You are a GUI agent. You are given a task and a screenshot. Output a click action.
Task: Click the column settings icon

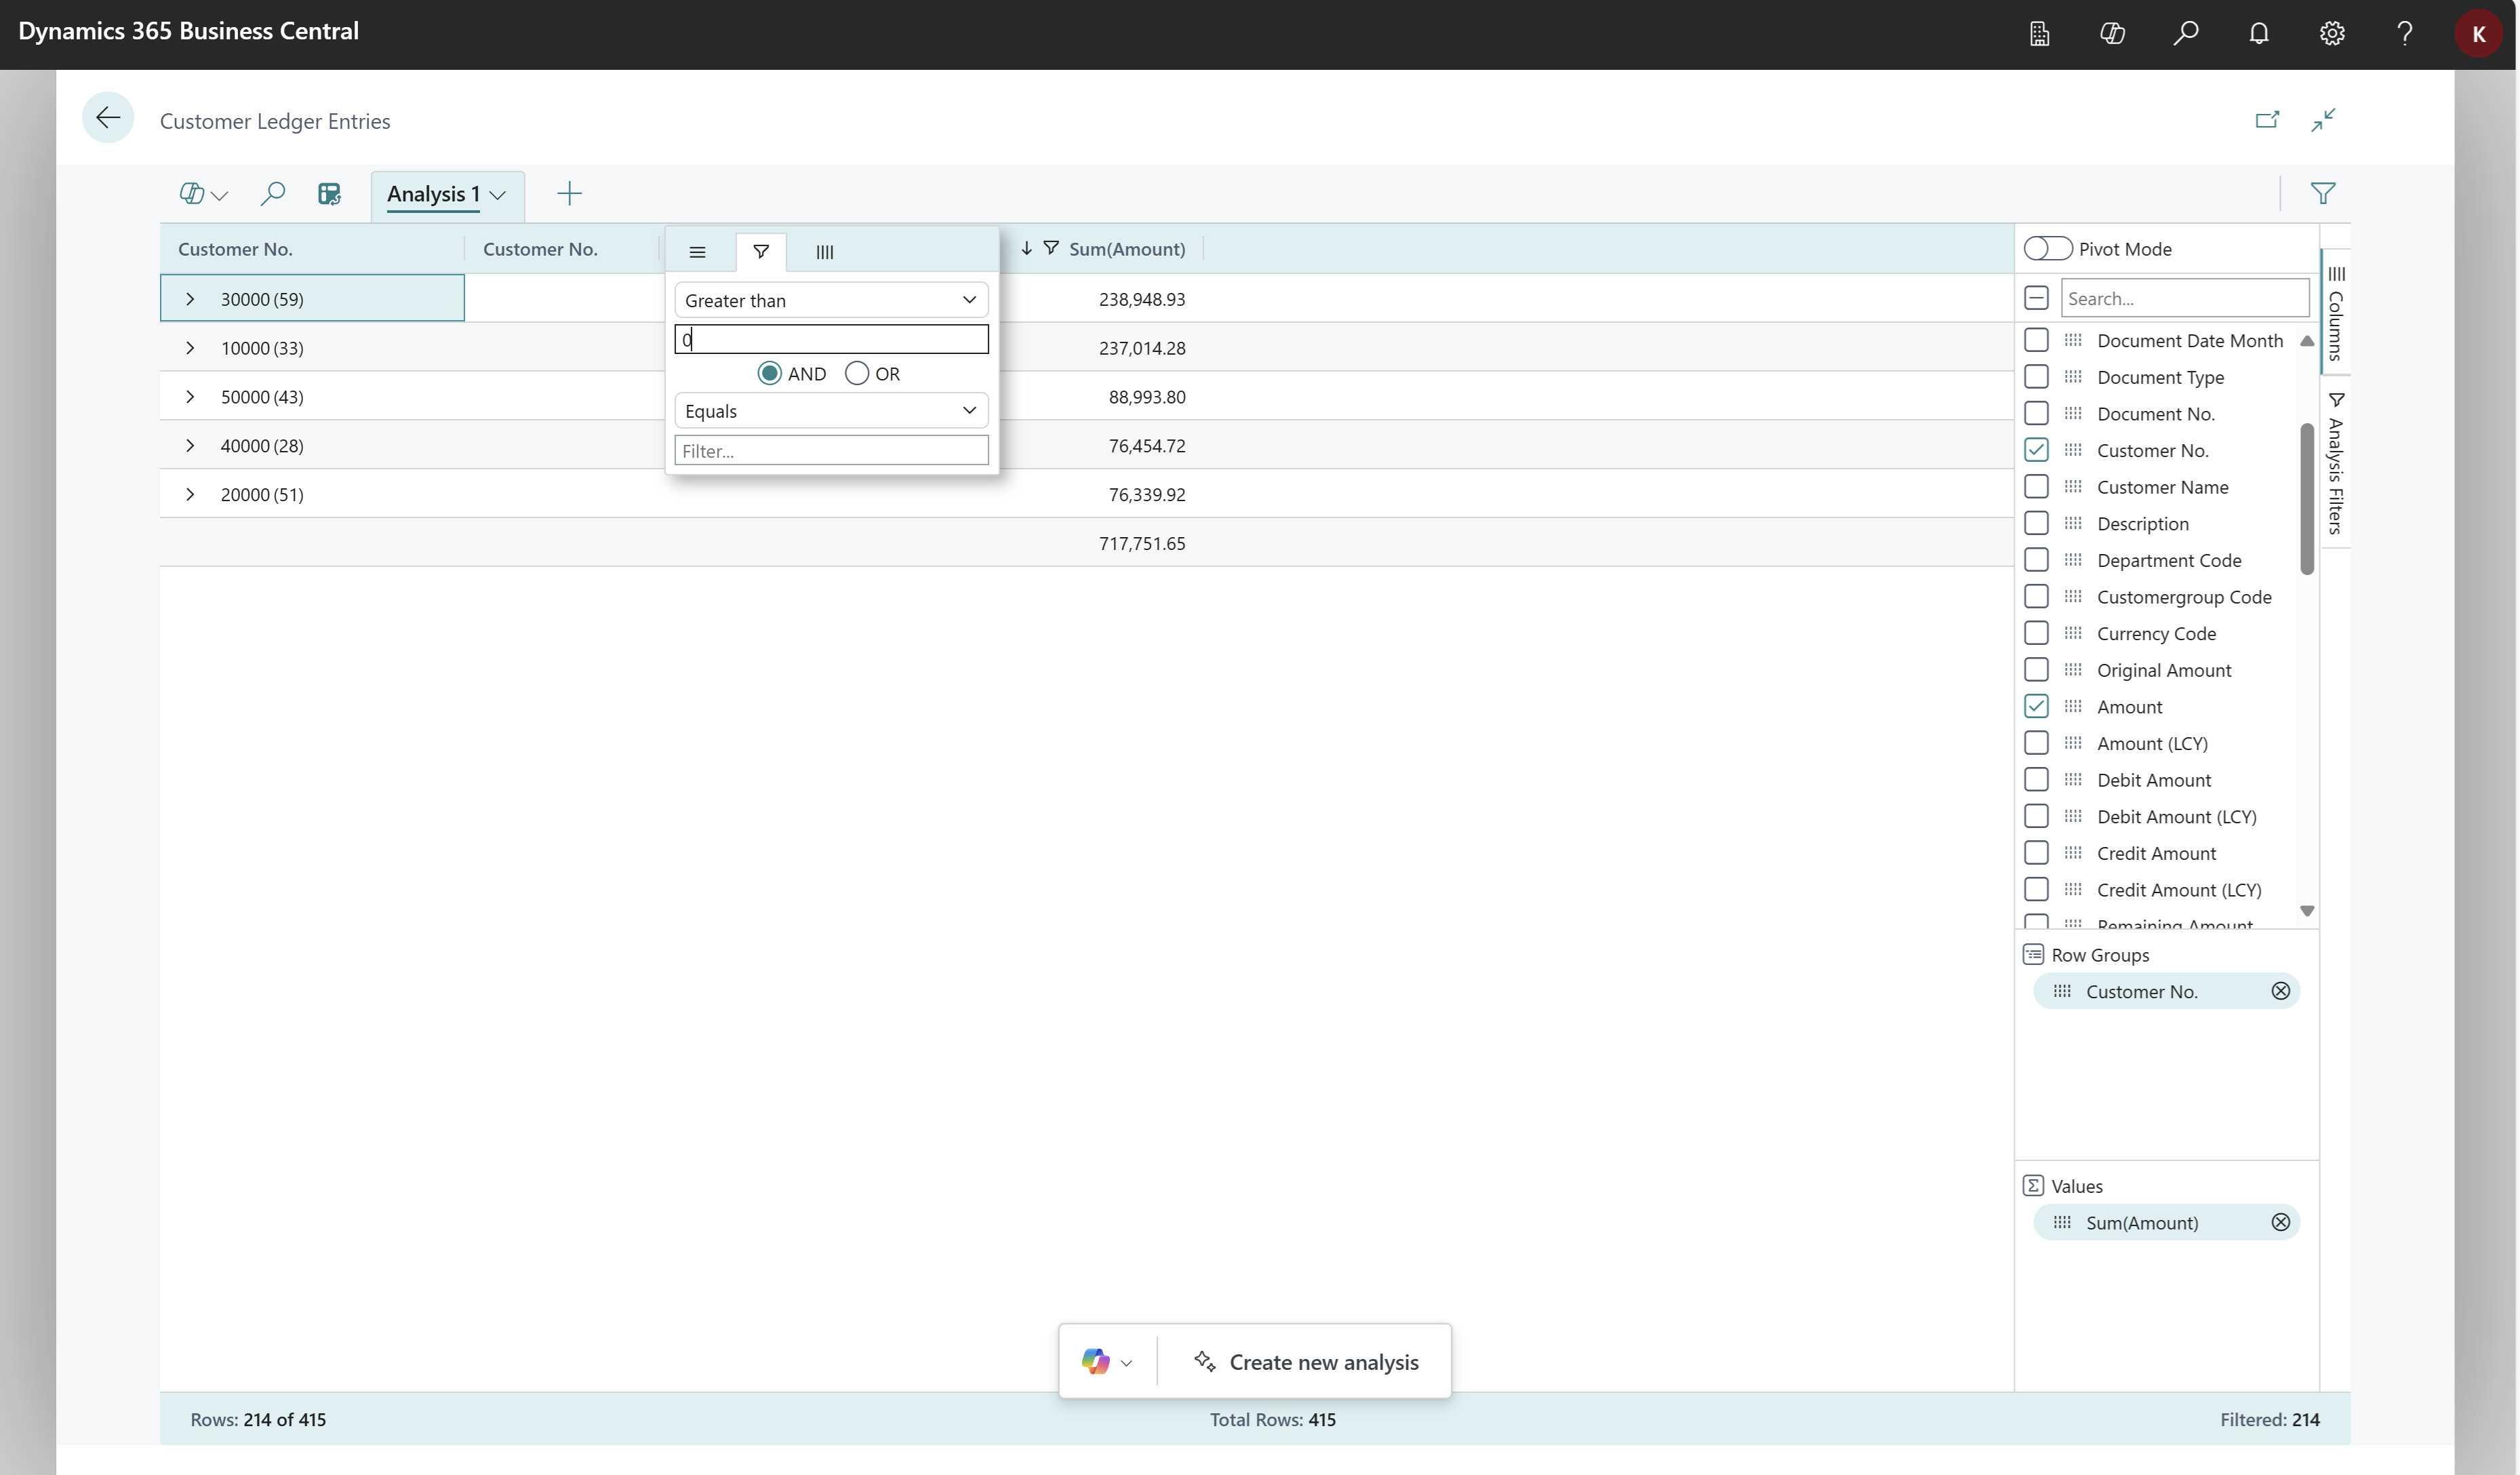[x=825, y=251]
